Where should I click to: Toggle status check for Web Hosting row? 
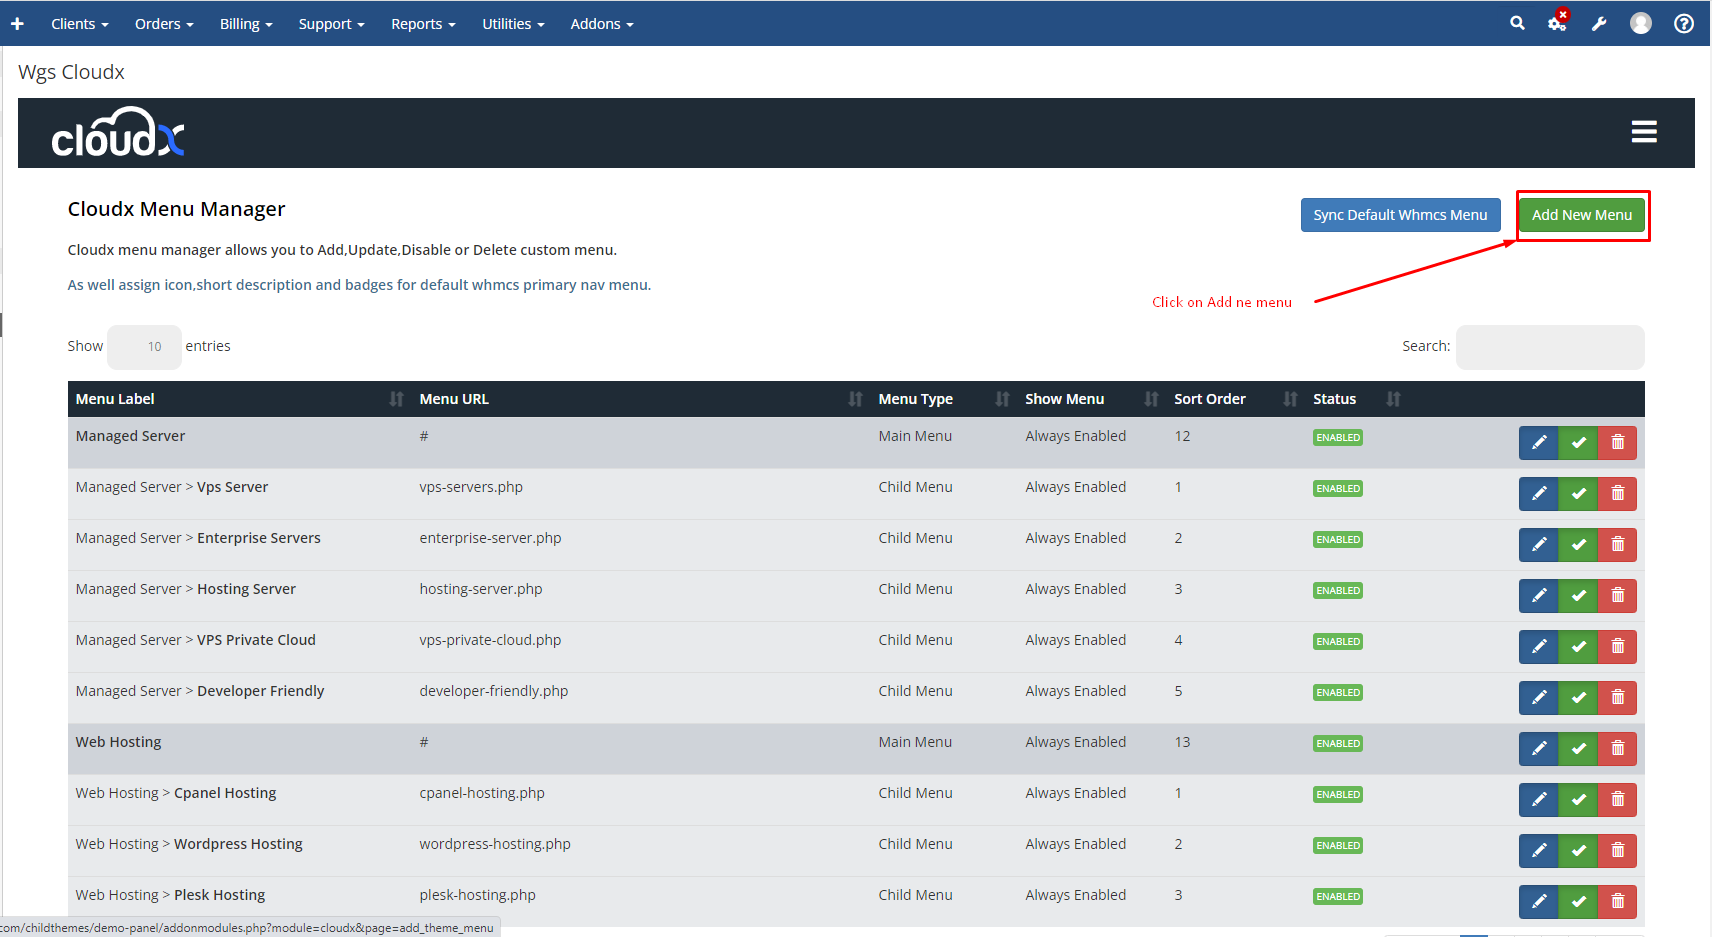[x=1578, y=749]
